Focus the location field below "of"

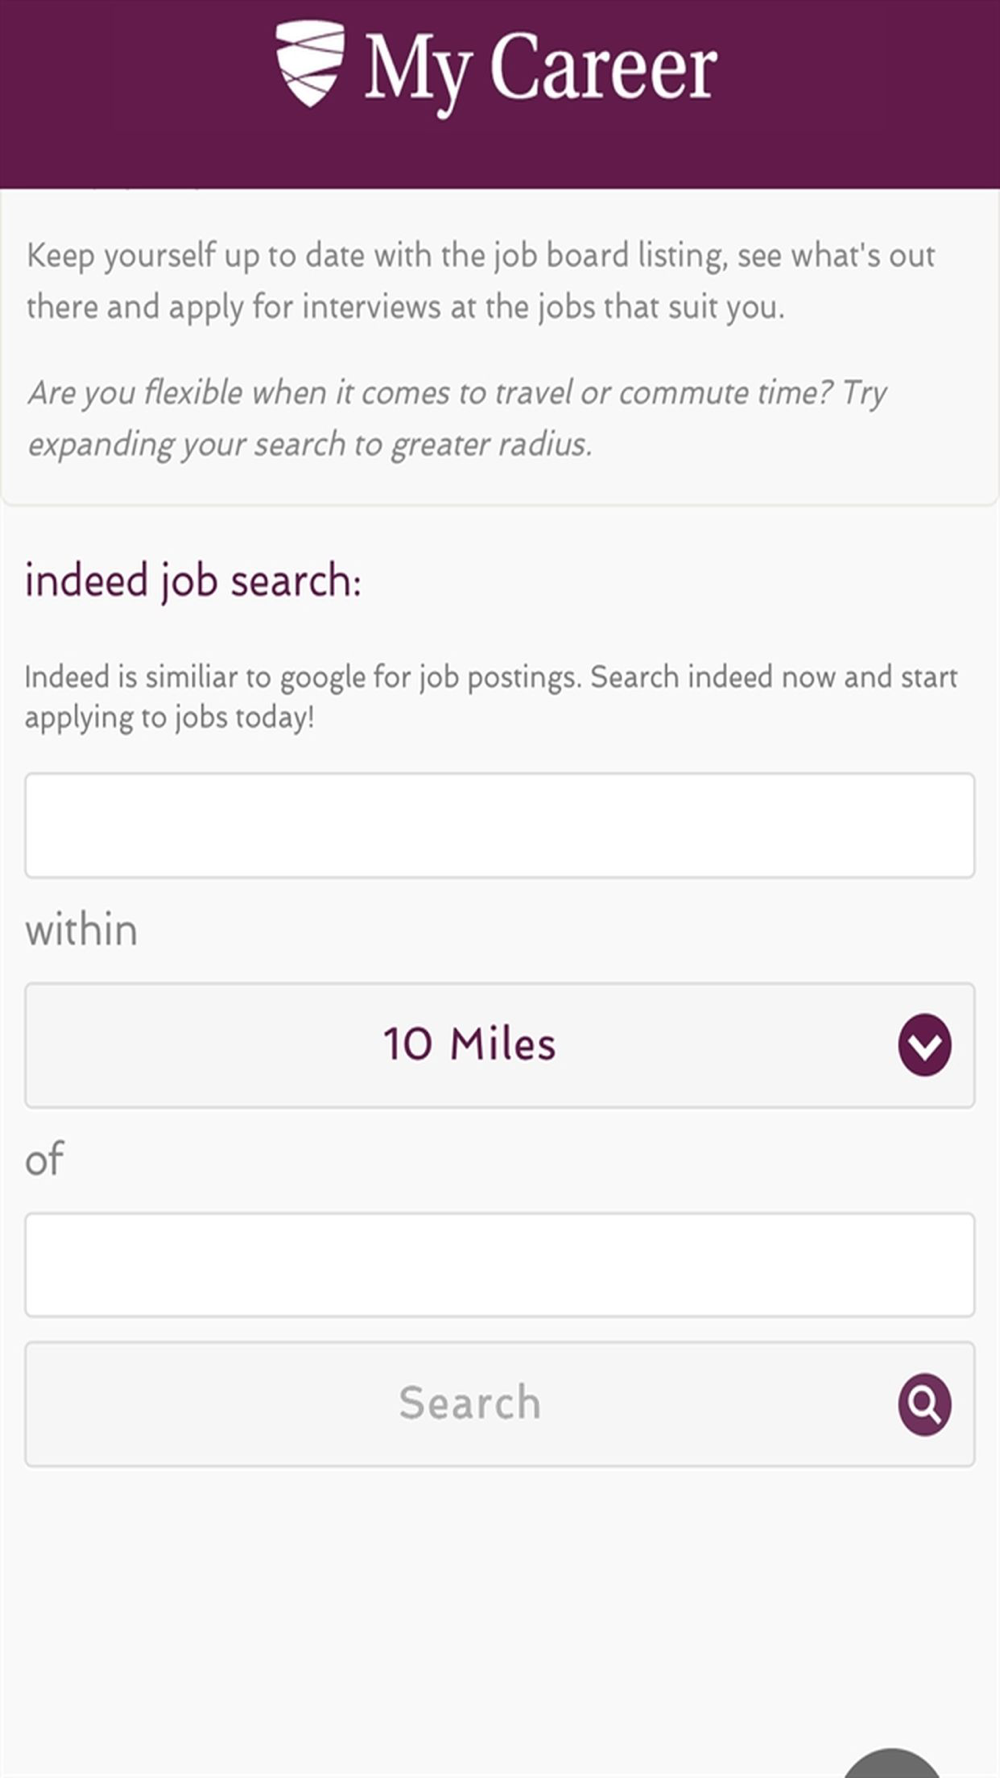[499, 1265]
